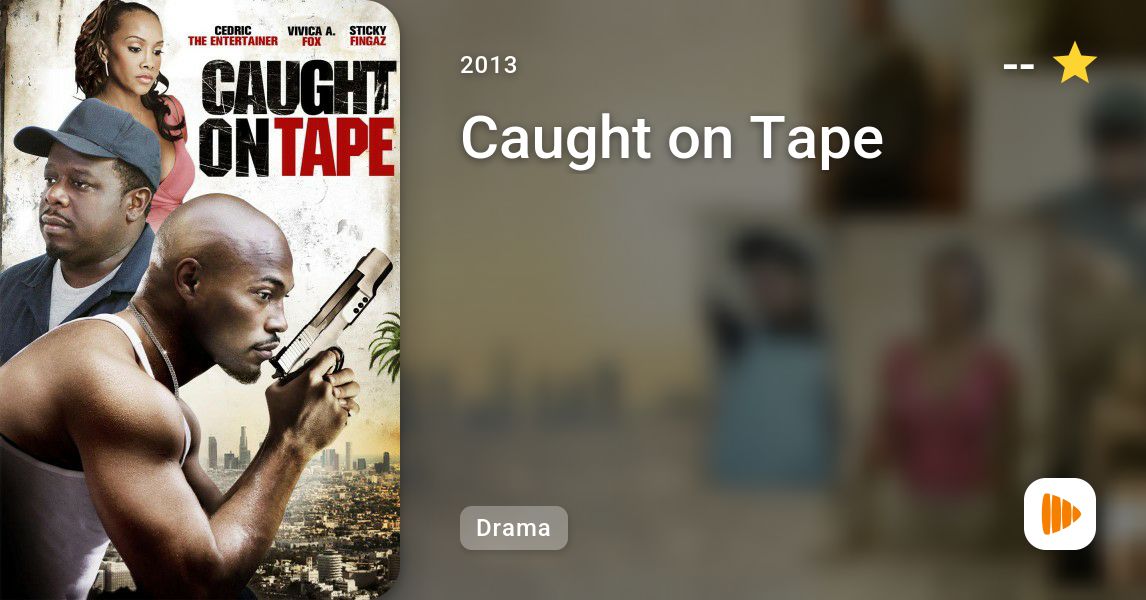Click the Caught on Tape title heading

click(672, 137)
